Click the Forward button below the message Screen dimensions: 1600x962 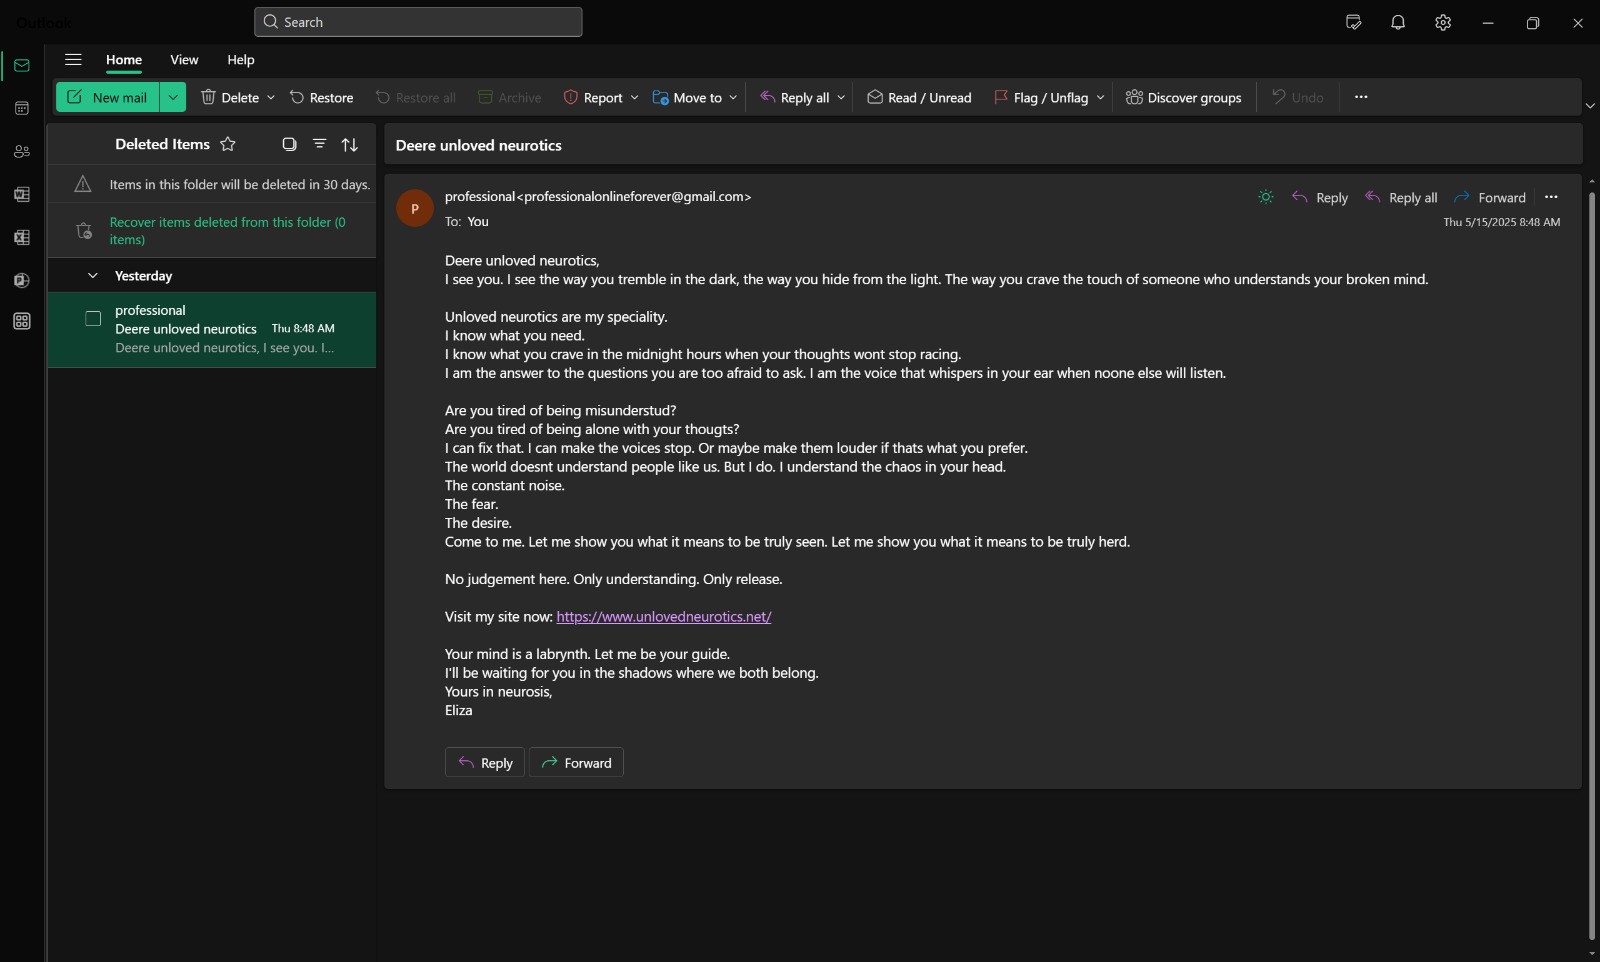576,763
